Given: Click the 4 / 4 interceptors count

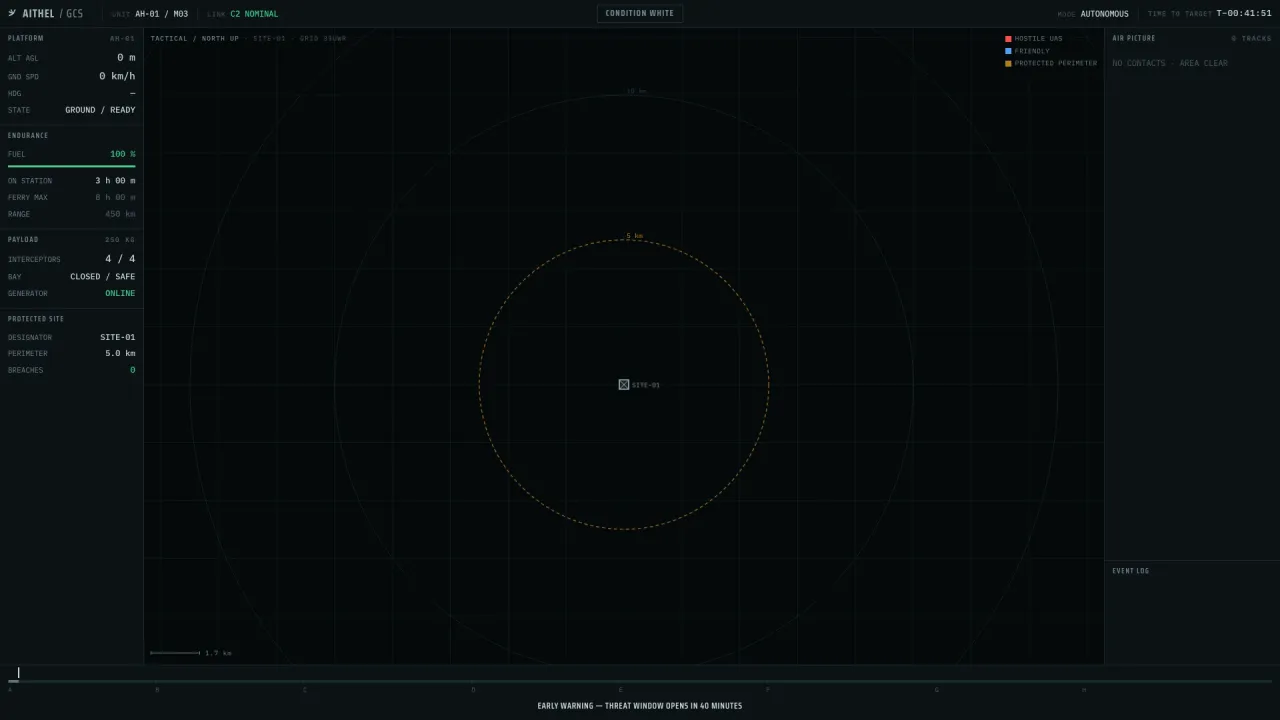Looking at the screenshot, I should coord(120,259).
